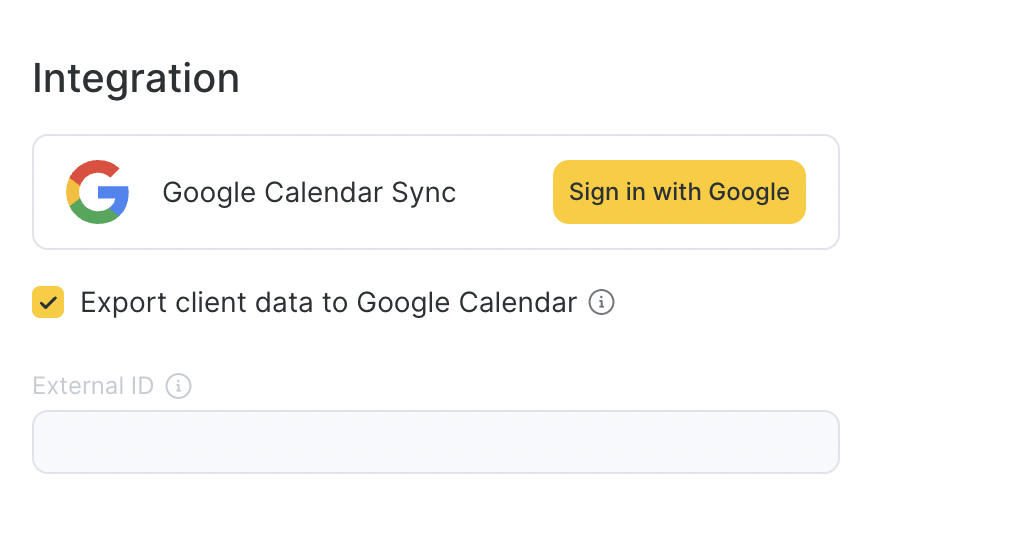Show help beside the Google Calendar export option
Viewport: 1012px width, 552px height.
point(601,302)
